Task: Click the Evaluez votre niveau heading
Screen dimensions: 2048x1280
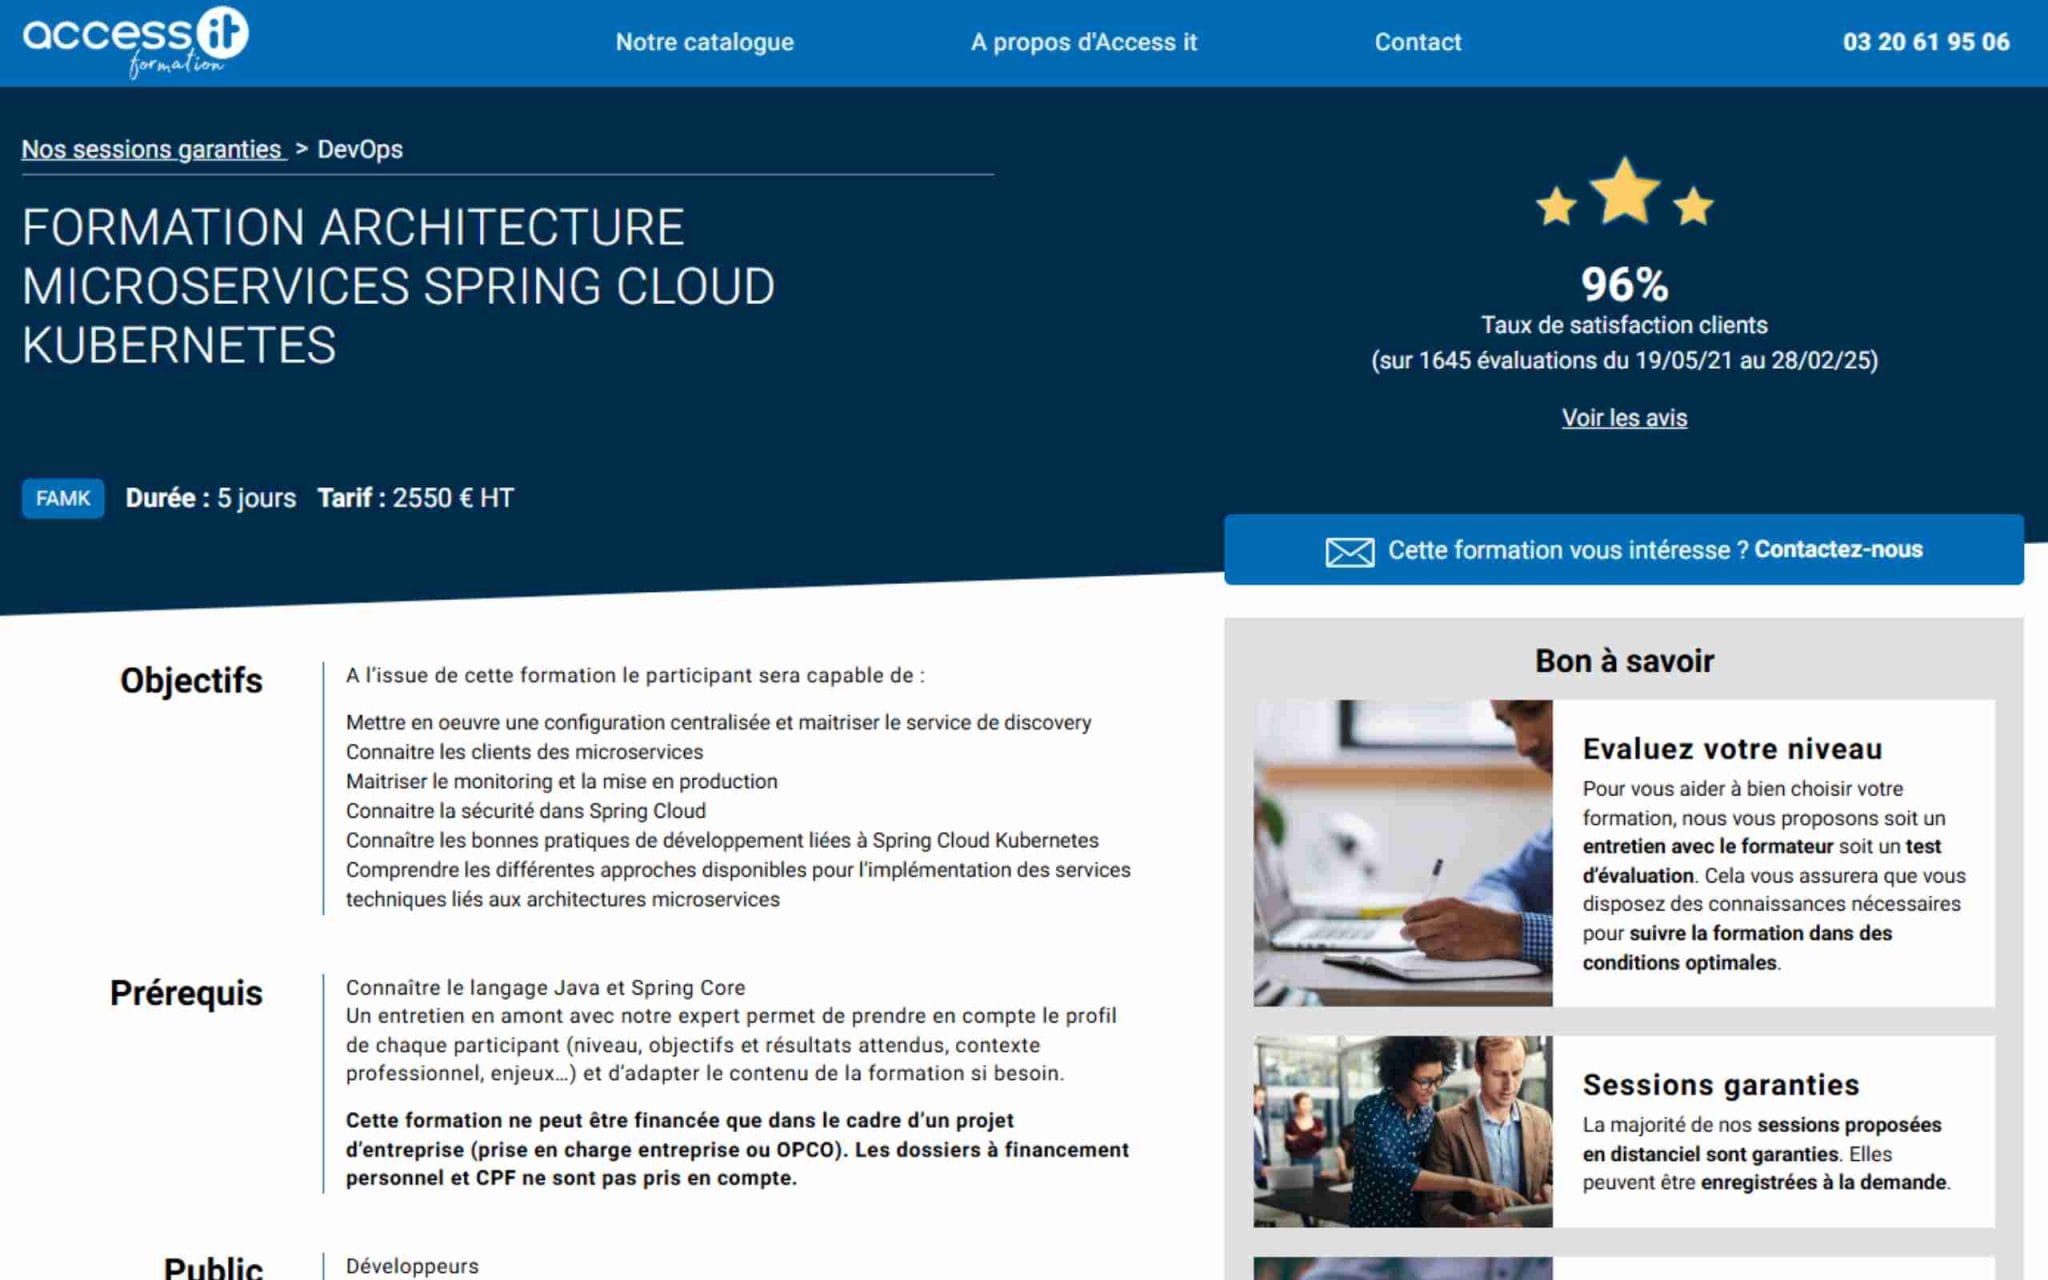Action: coord(1732,749)
